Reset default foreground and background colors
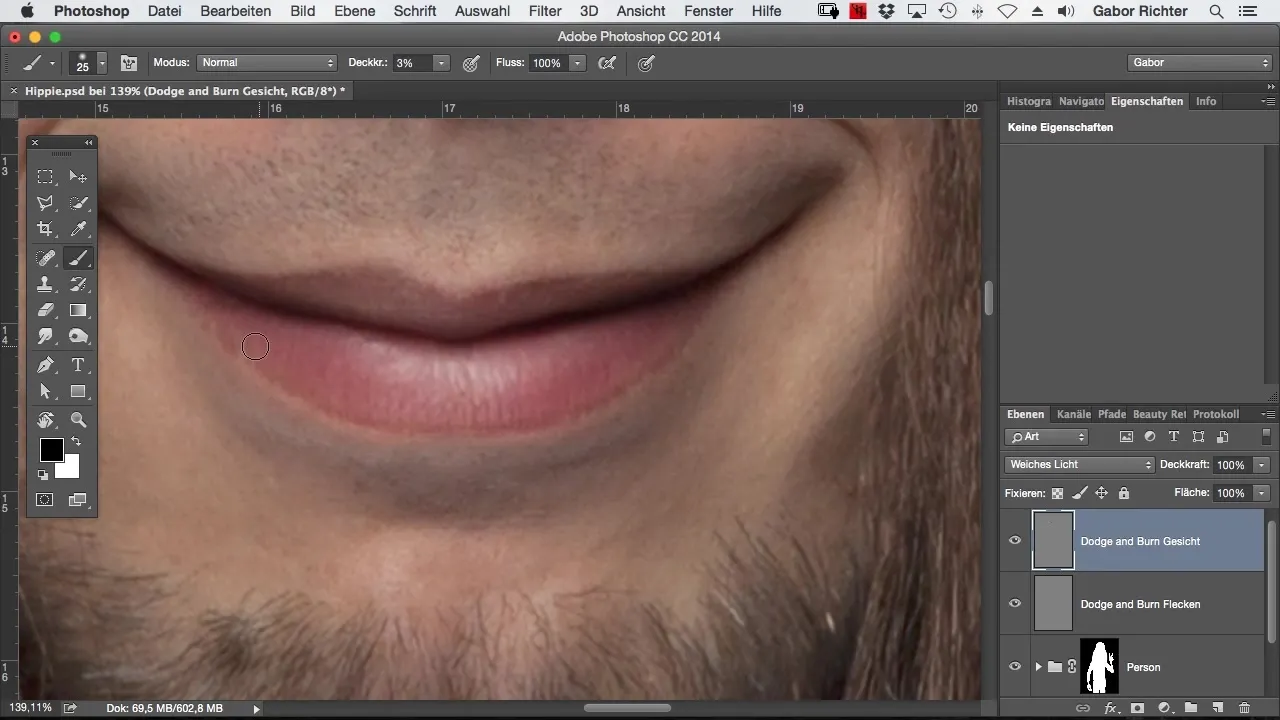This screenshot has height=720, width=1280. (x=44, y=475)
